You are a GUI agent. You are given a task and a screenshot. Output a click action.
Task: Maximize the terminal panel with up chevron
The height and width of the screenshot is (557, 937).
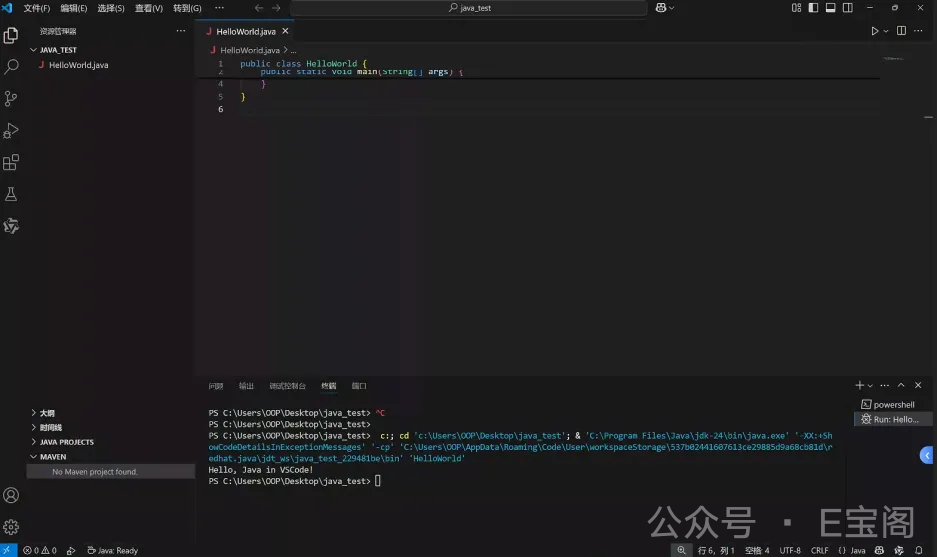pos(901,385)
